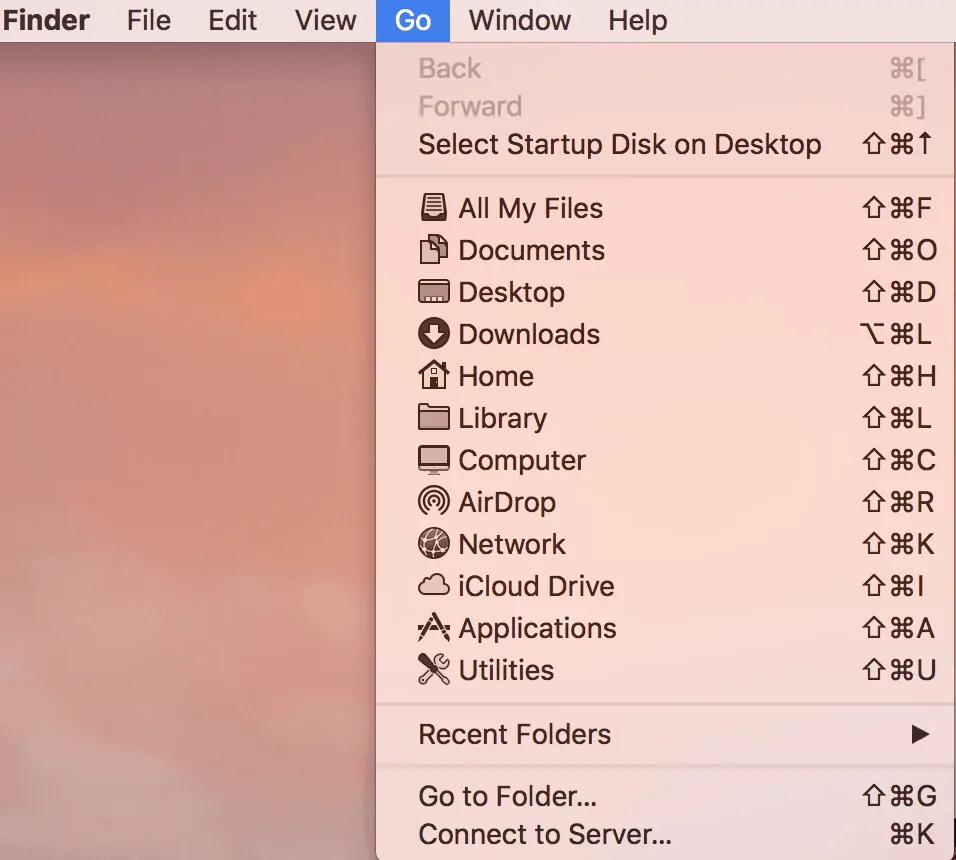Open the Finder application menu
The height and width of the screenshot is (860, 956).
click(46, 20)
